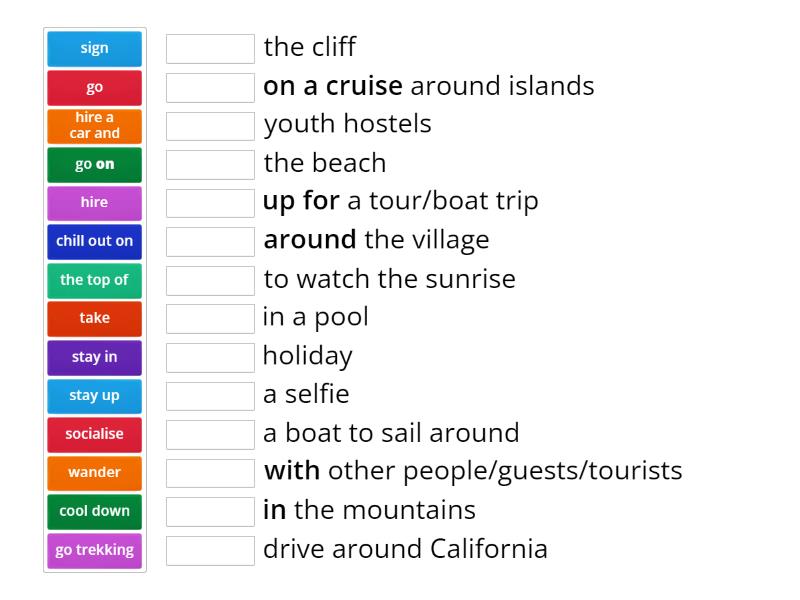Select the blue 'stay up' tile
Viewport: 800px width, 600px height.
pos(94,395)
